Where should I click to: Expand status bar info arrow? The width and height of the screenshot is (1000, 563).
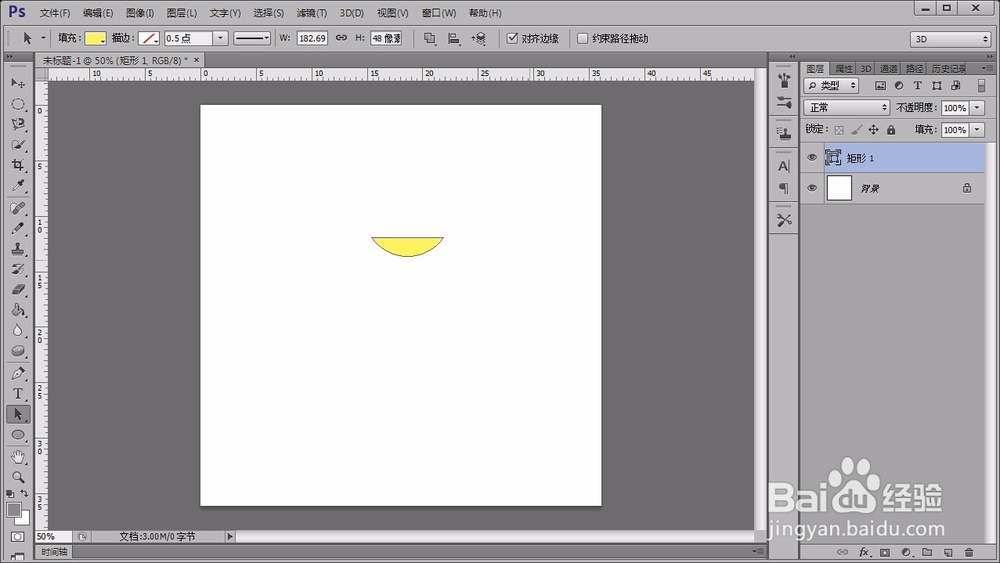[230, 537]
